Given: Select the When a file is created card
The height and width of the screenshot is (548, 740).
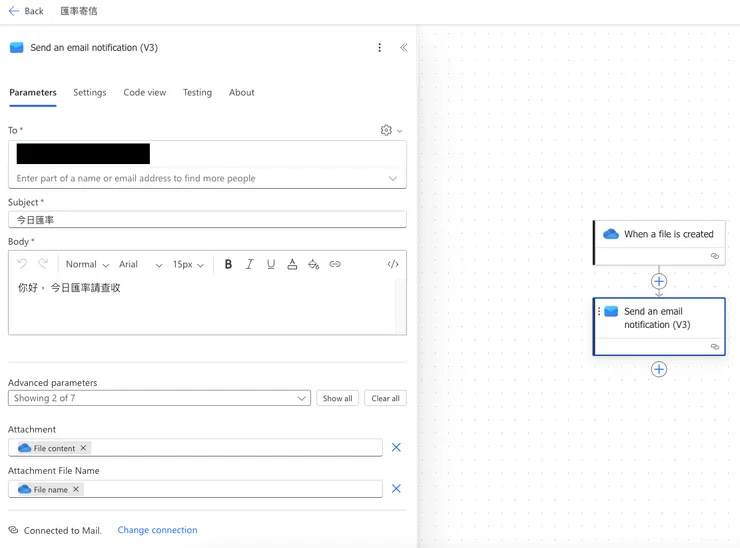Looking at the screenshot, I should (x=659, y=243).
